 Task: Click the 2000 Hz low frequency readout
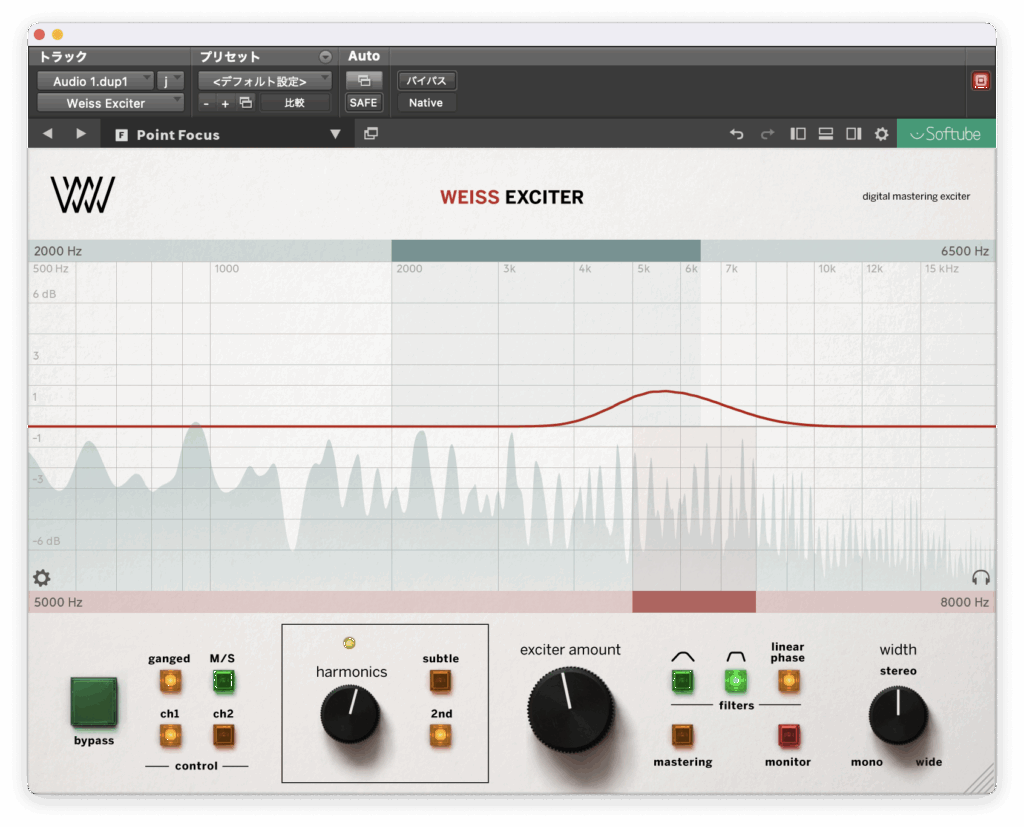(58, 251)
